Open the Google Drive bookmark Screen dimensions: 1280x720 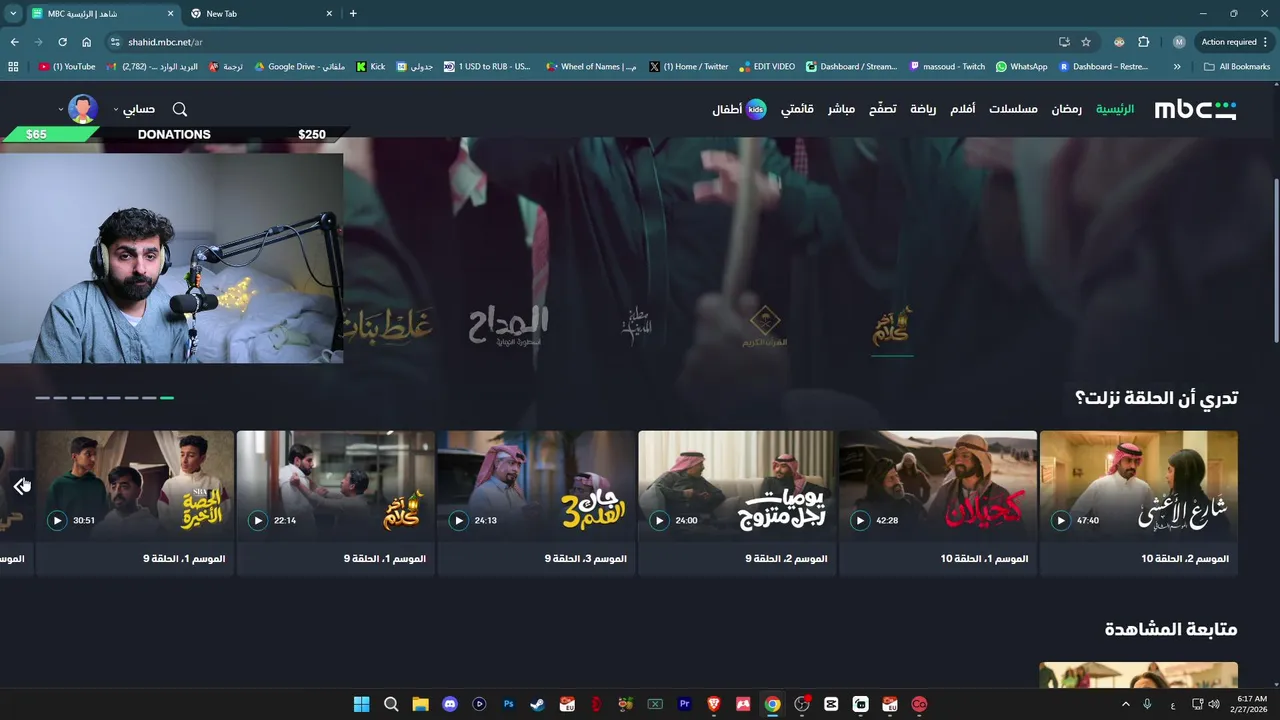(x=300, y=67)
